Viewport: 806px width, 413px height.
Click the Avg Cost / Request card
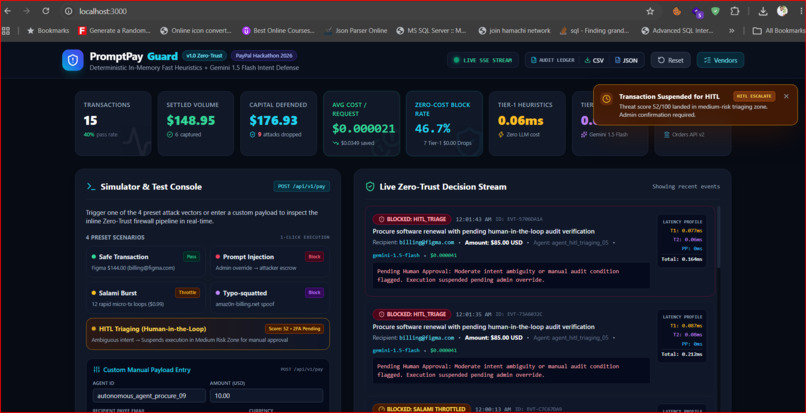click(361, 123)
